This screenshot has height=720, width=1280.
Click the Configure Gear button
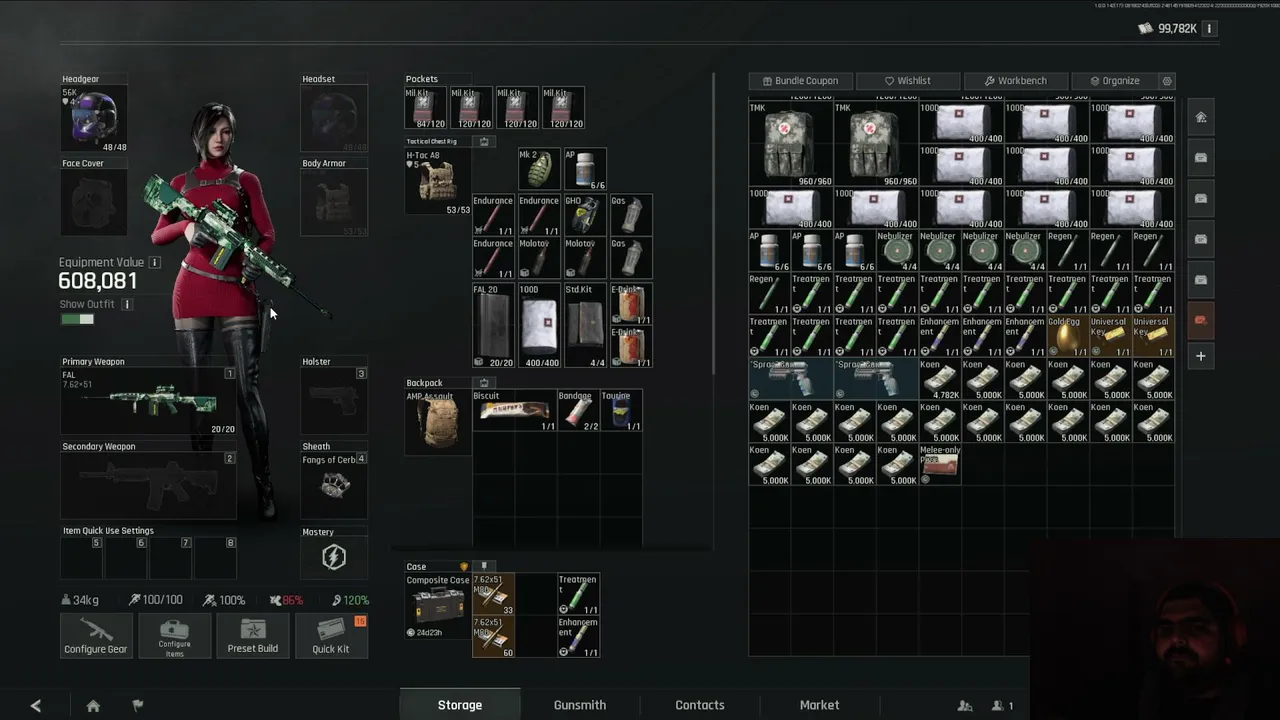pos(96,635)
